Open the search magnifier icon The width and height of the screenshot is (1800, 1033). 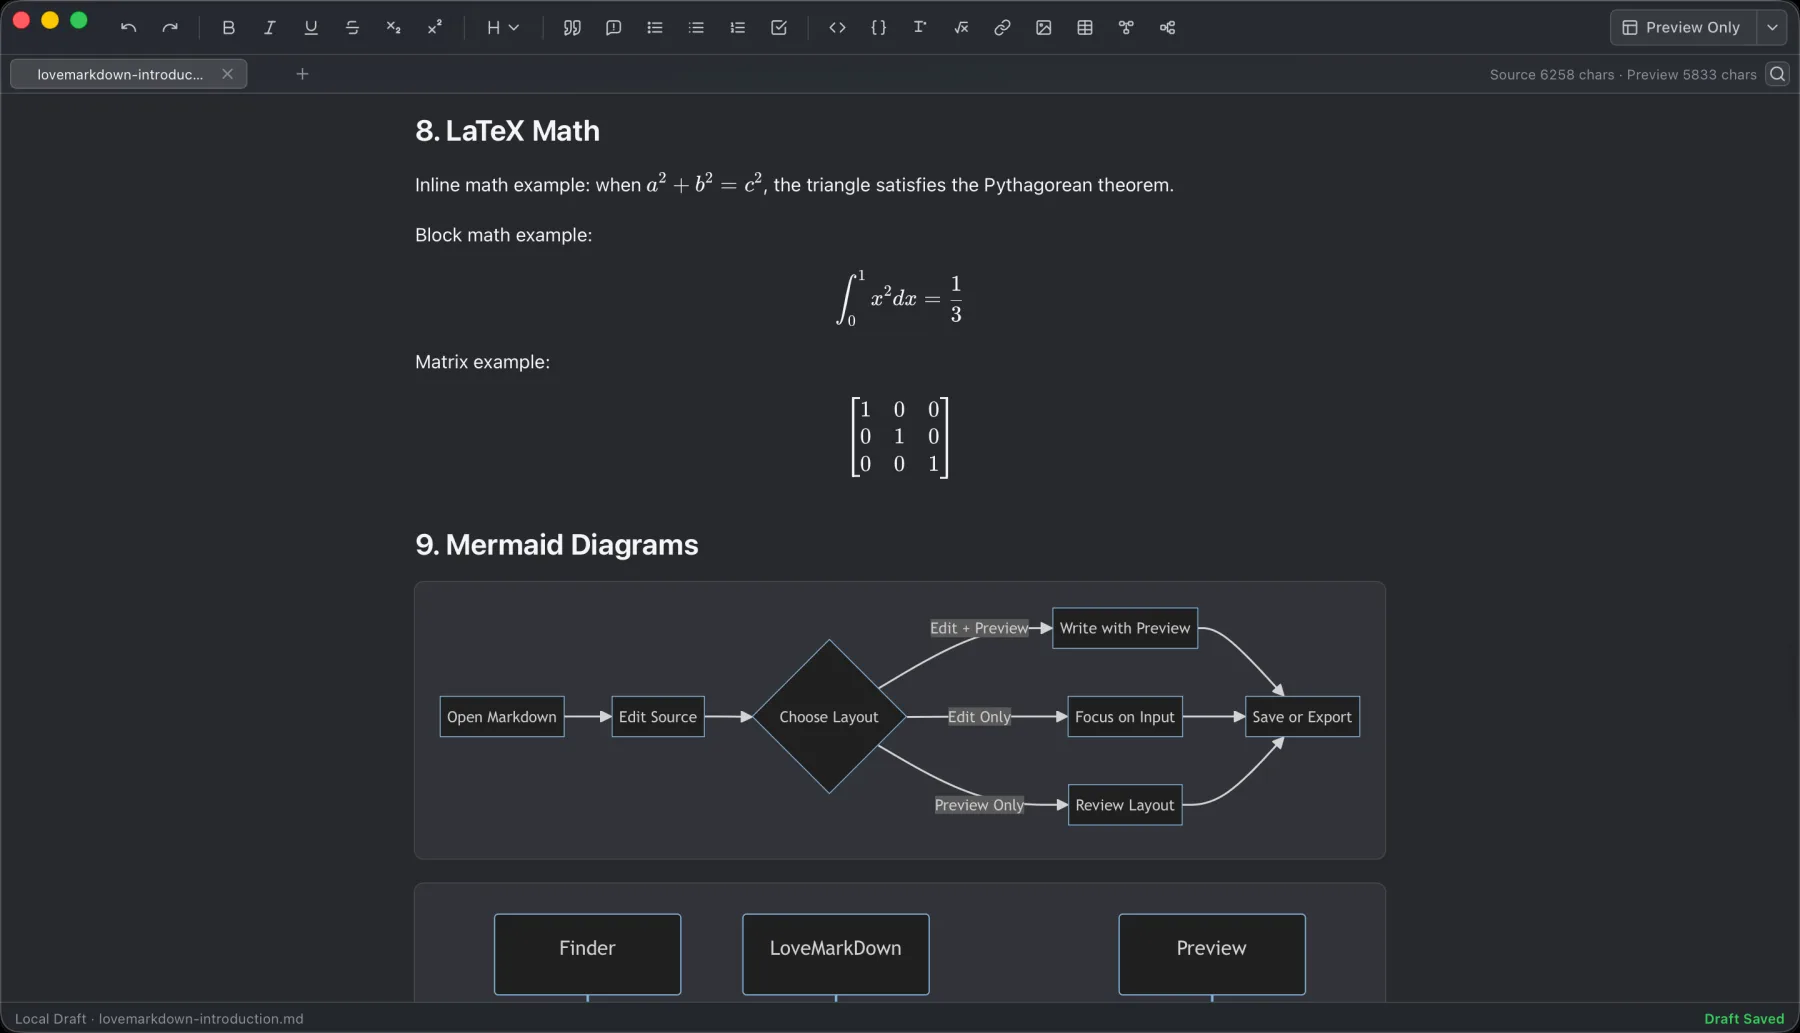(x=1777, y=74)
